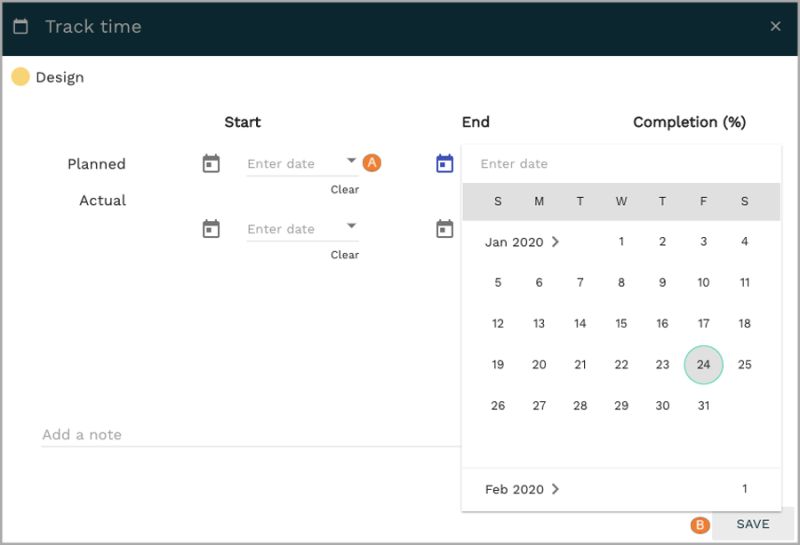Pick January 25 in the calendar
This screenshot has width=800, height=545.
tap(744, 364)
